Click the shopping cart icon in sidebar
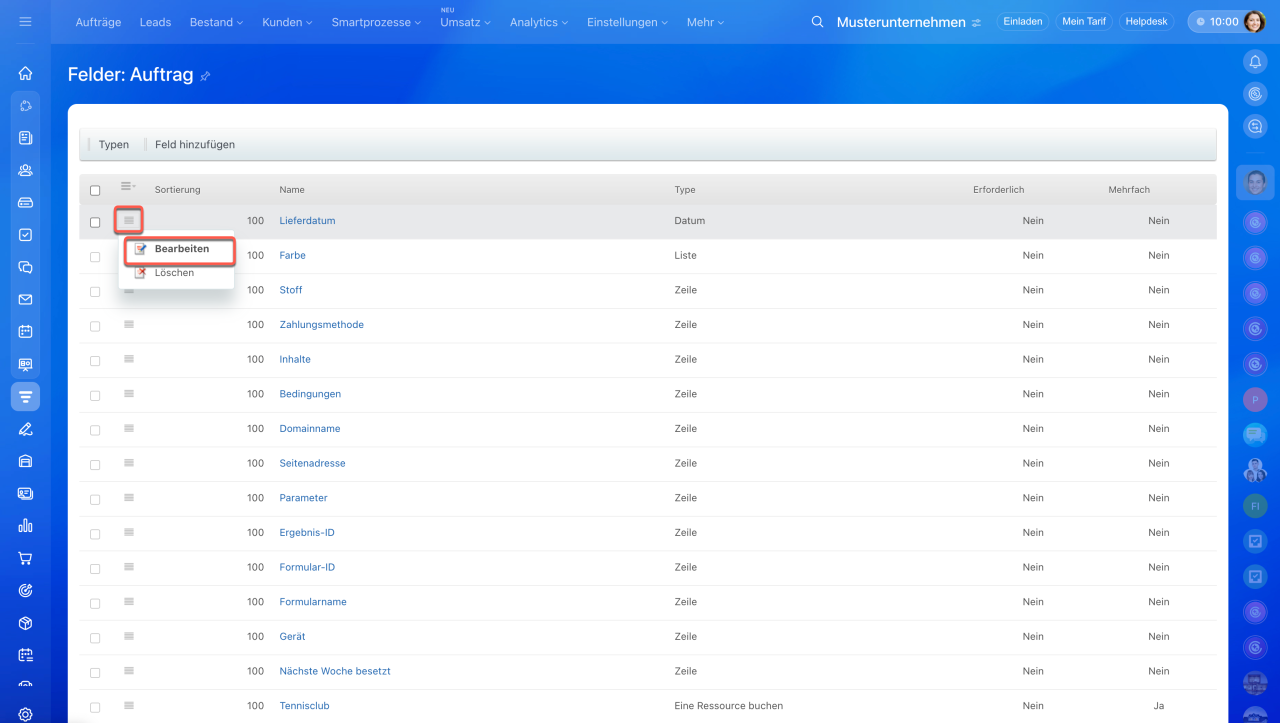1280x723 pixels. [25, 558]
